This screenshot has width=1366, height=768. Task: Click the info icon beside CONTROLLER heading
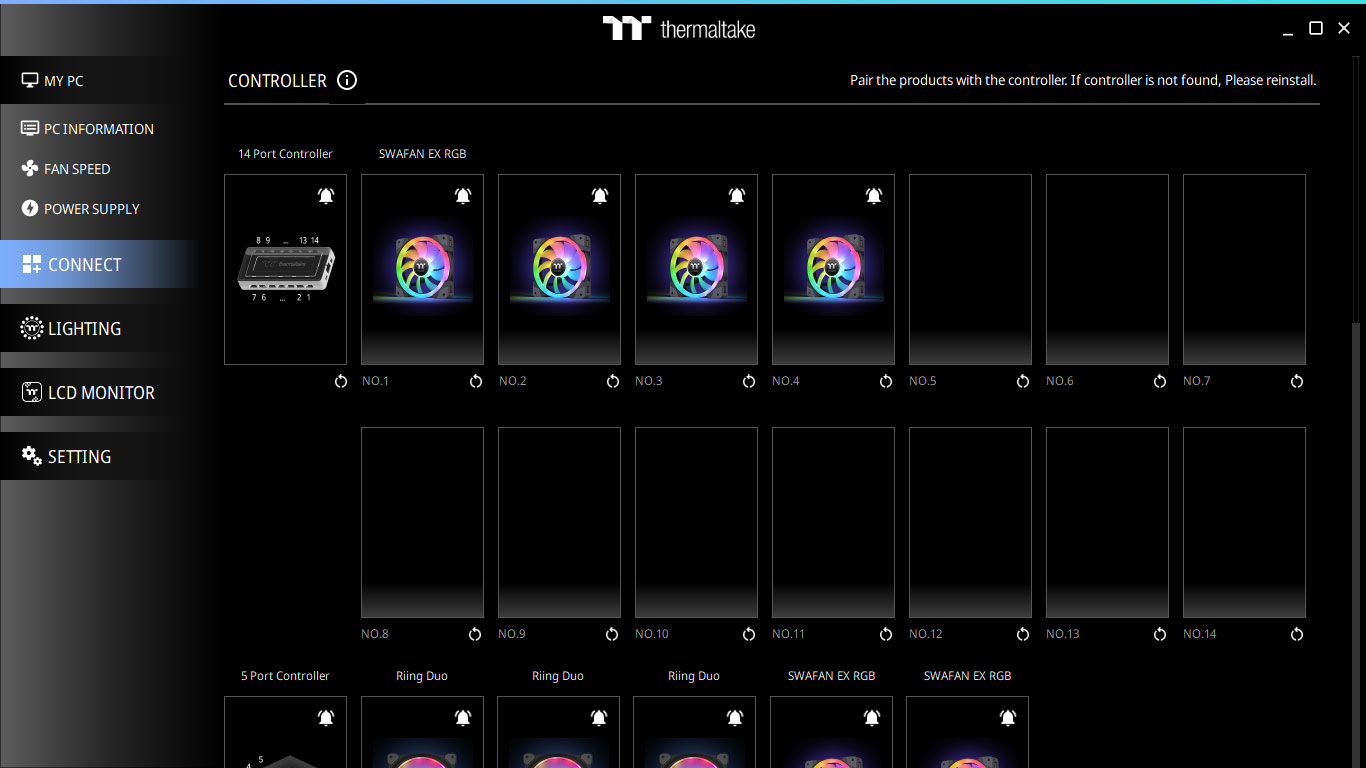tap(347, 81)
